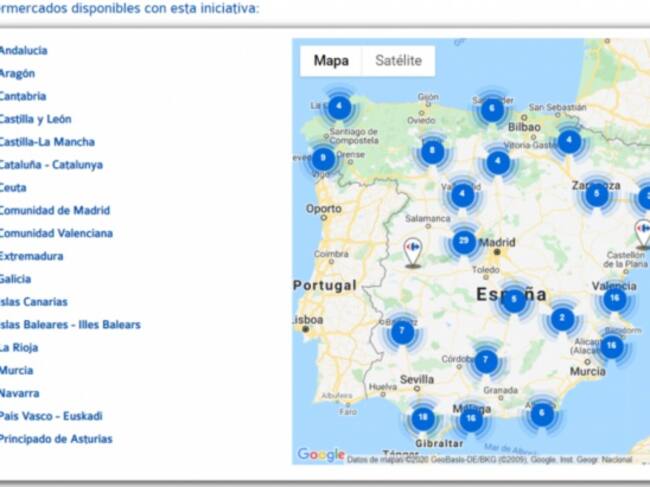Open the Comunidad de Madrid link
Viewport: 650px width, 487px height.
point(55,211)
